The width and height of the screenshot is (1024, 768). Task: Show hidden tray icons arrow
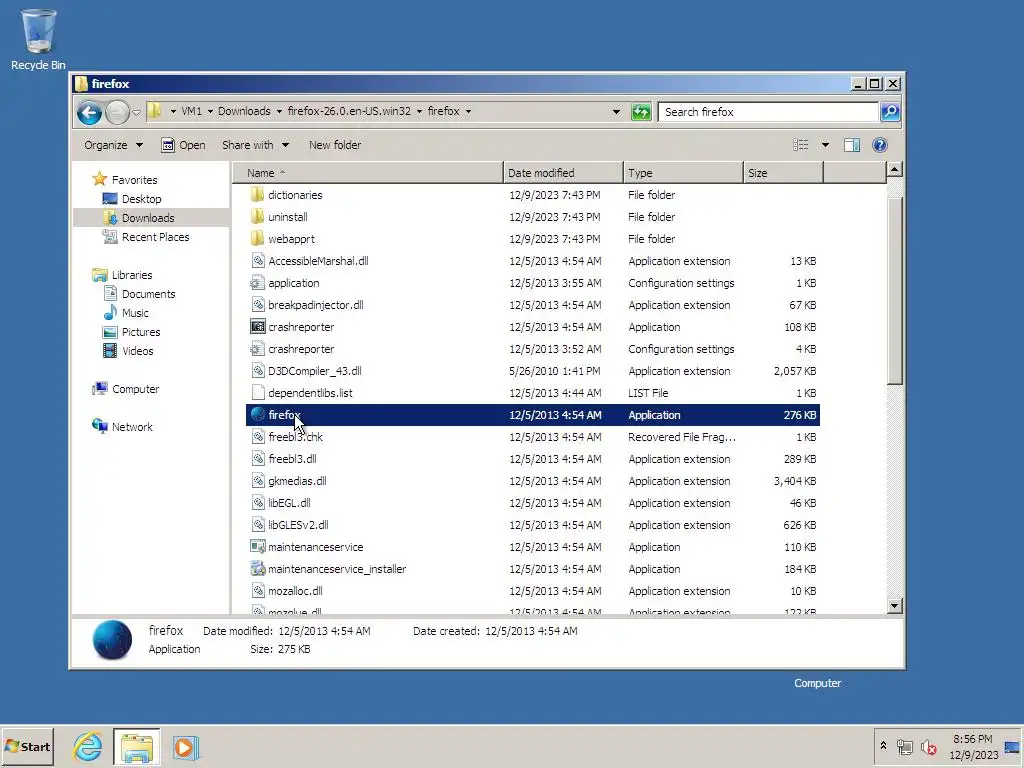point(883,745)
